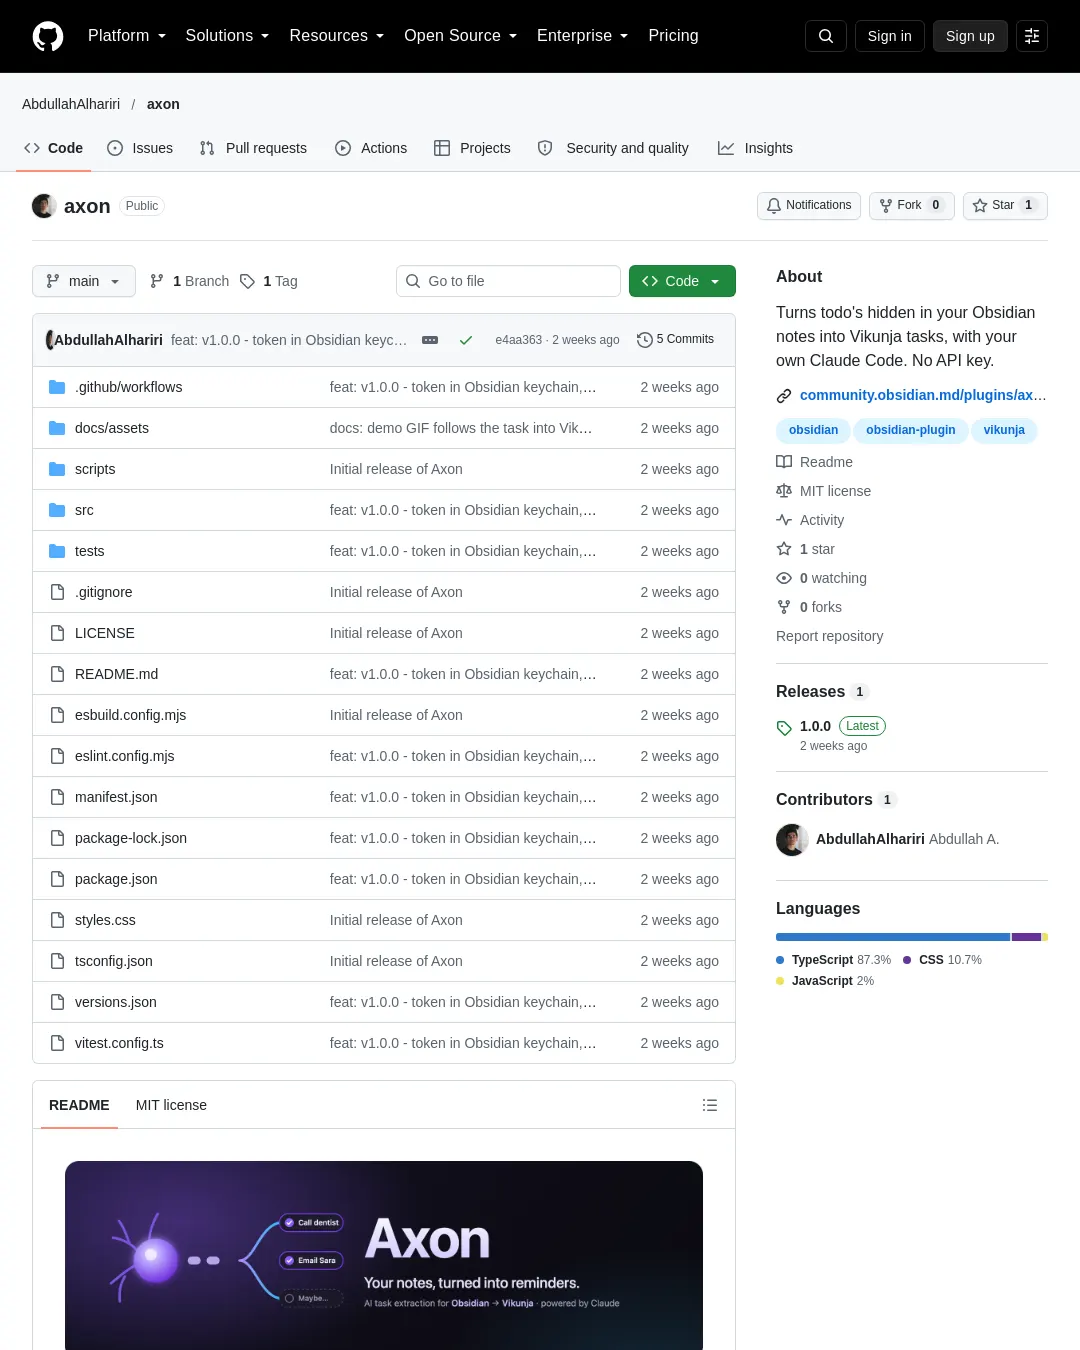1080x1350 pixels.
Task: Open the Insights tab
Action: [755, 148]
